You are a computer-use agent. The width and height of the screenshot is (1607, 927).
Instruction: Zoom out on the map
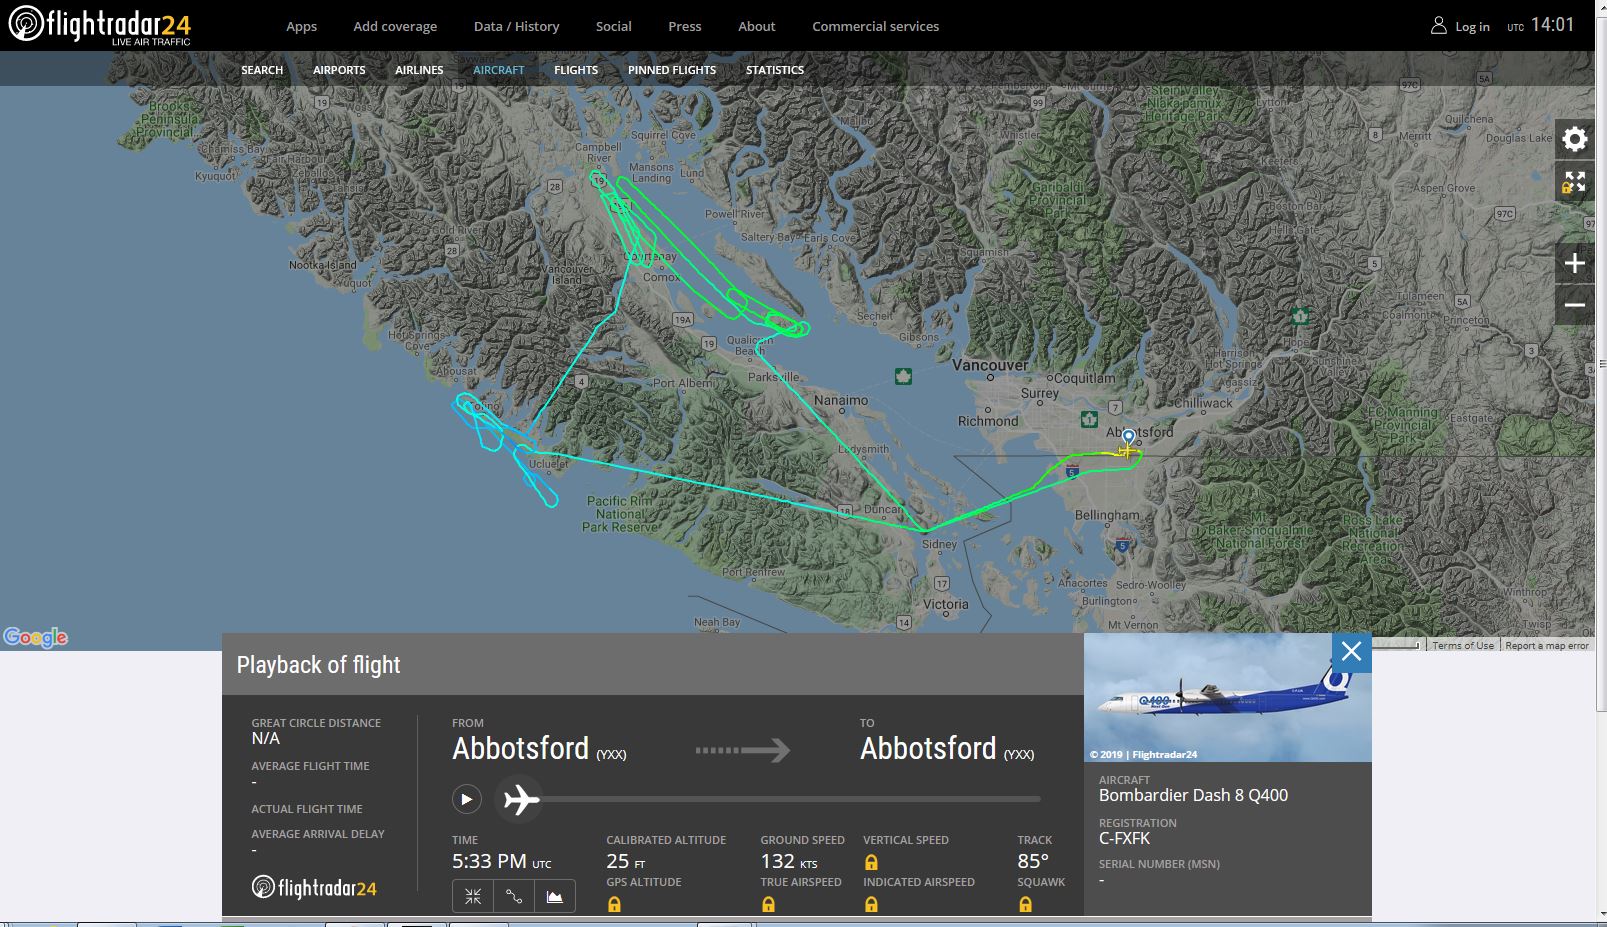coord(1574,305)
